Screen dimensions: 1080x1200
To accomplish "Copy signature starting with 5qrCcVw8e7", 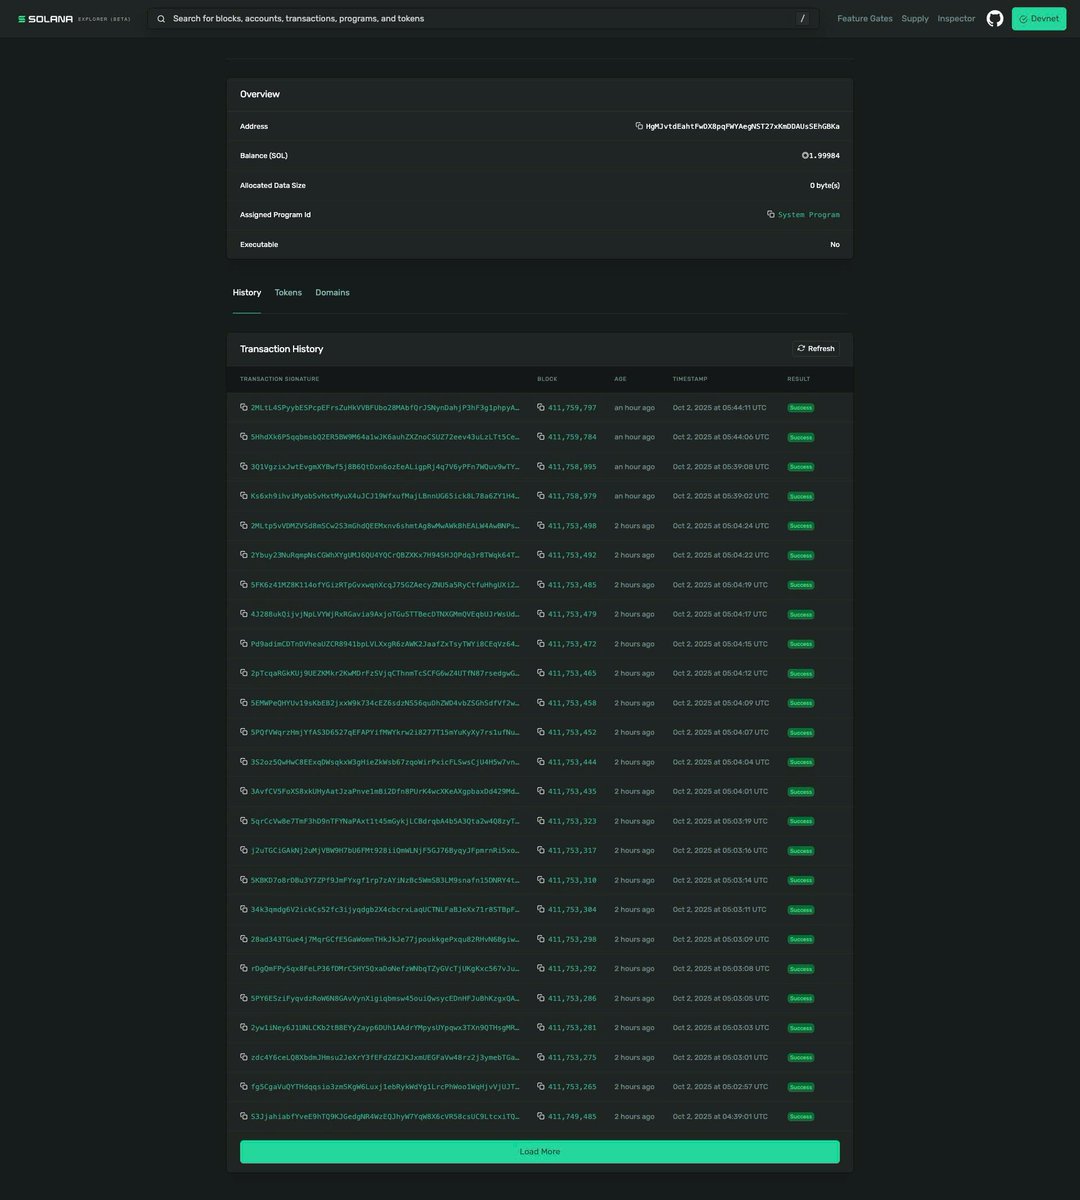I will tap(244, 821).
